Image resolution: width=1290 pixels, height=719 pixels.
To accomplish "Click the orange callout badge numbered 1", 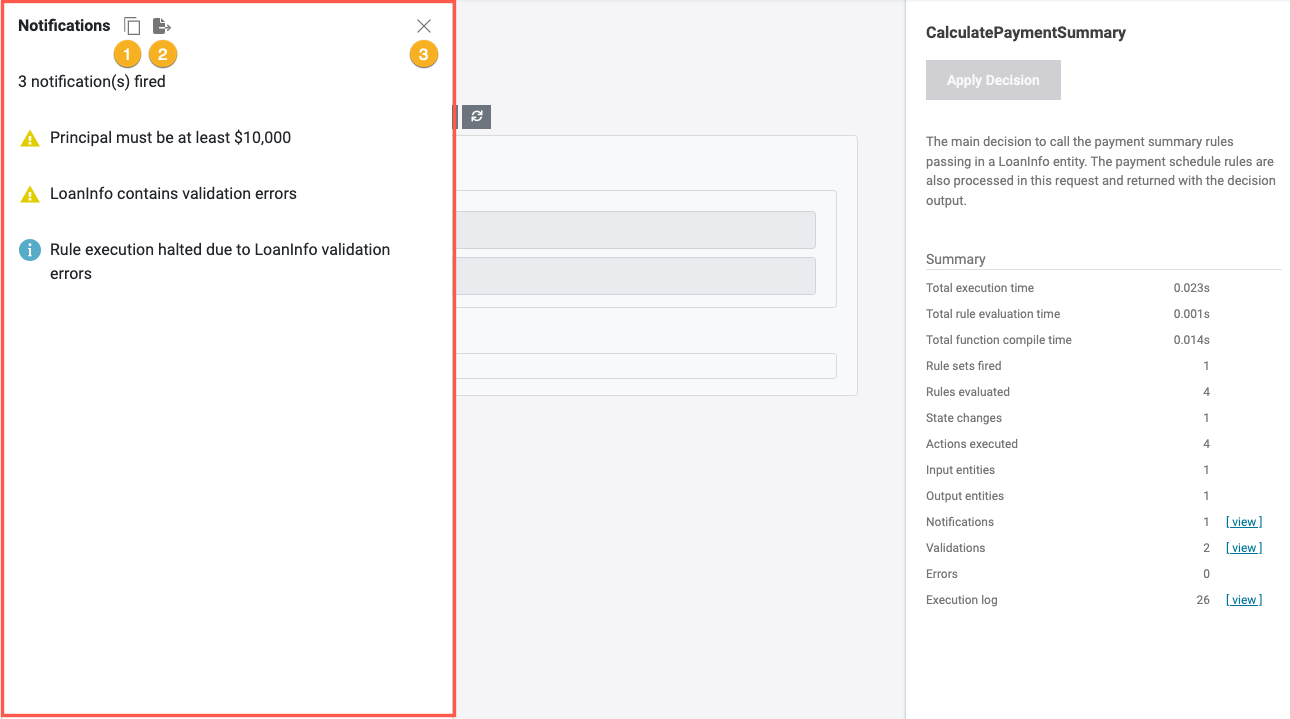I will click(x=127, y=54).
